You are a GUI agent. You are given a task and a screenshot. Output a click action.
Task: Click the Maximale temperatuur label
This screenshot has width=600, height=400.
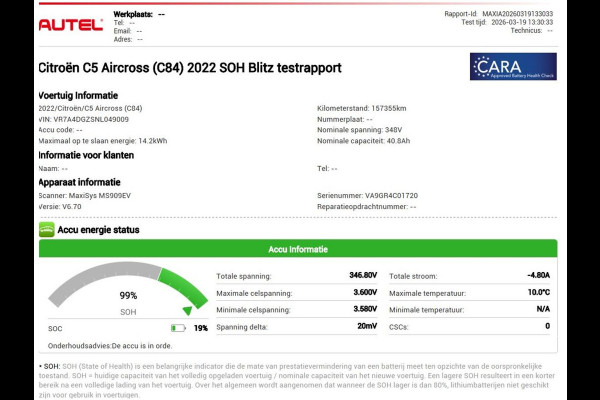tap(427, 294)
